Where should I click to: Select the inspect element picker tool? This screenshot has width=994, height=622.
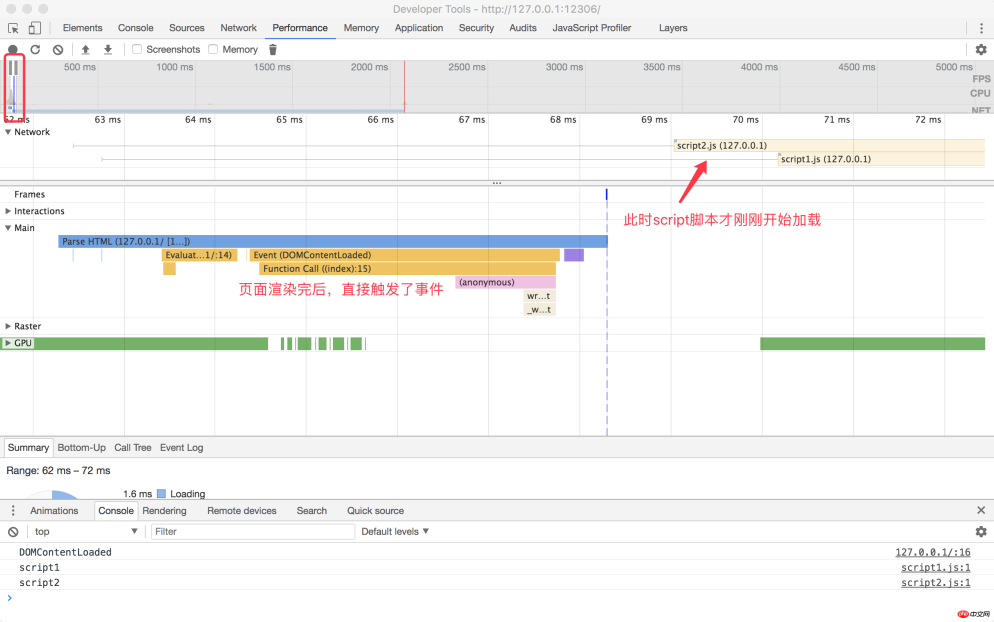point(13,28)
